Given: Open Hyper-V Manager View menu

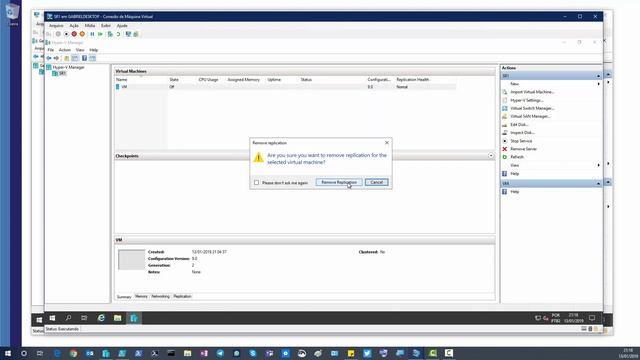Looking at the screenshot, I should [x=80, y=50].
